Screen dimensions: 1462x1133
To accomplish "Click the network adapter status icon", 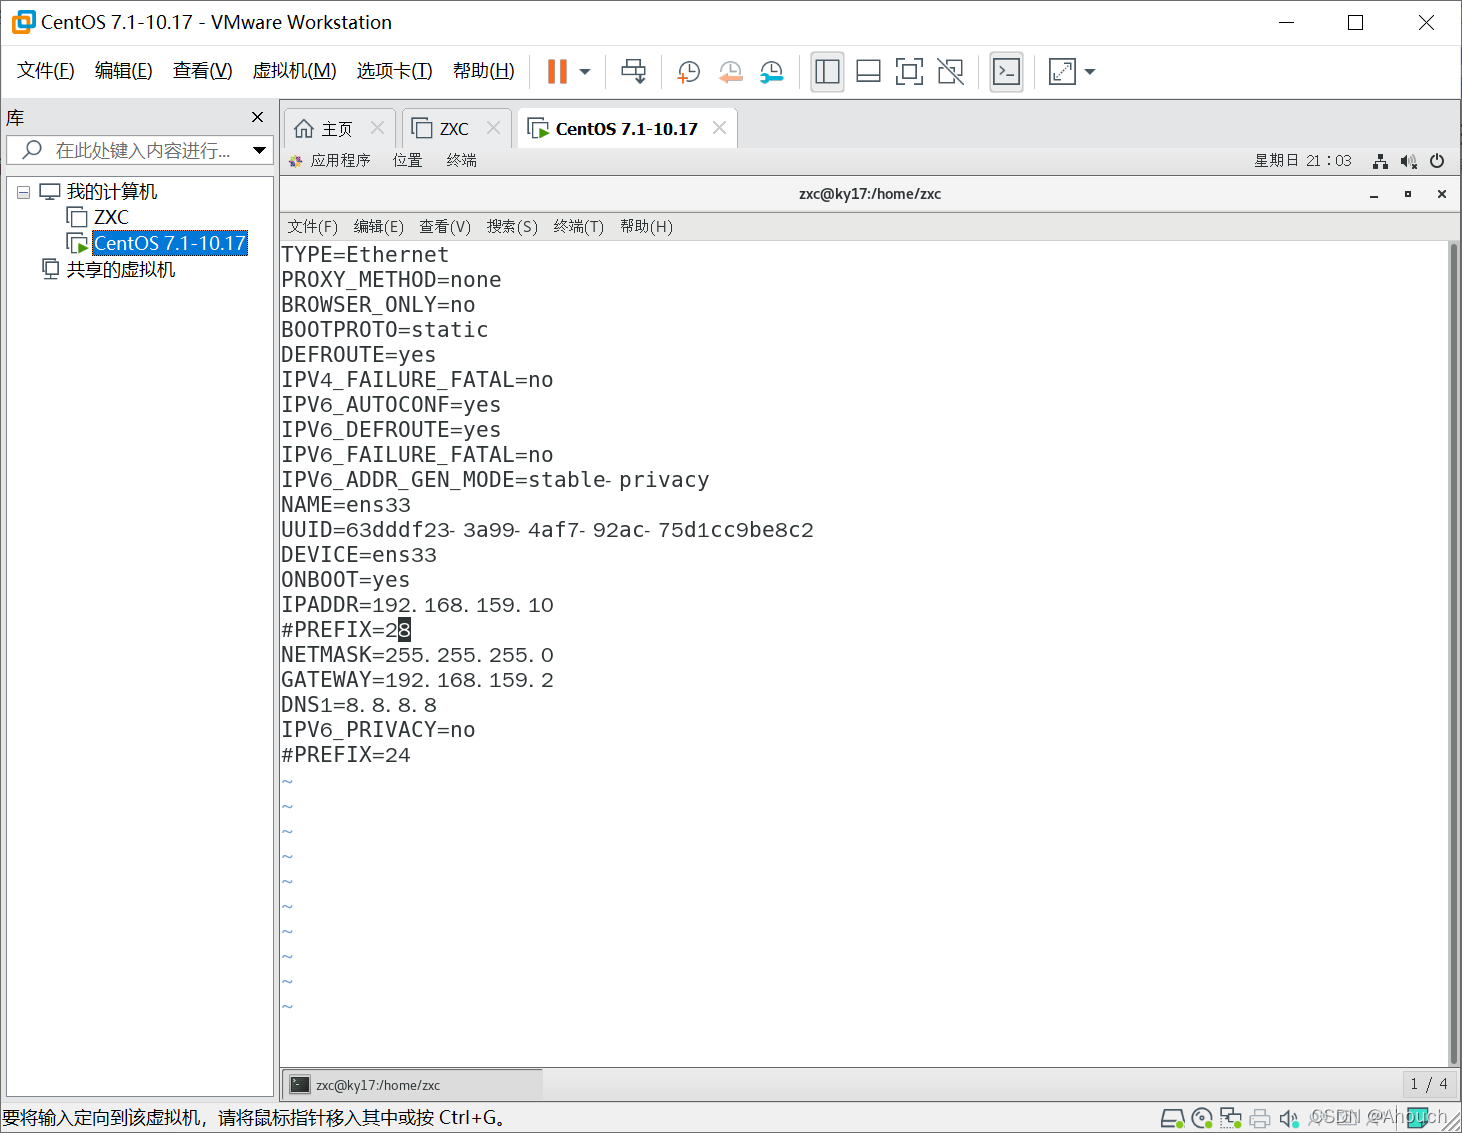I will click(1231, 1118).
